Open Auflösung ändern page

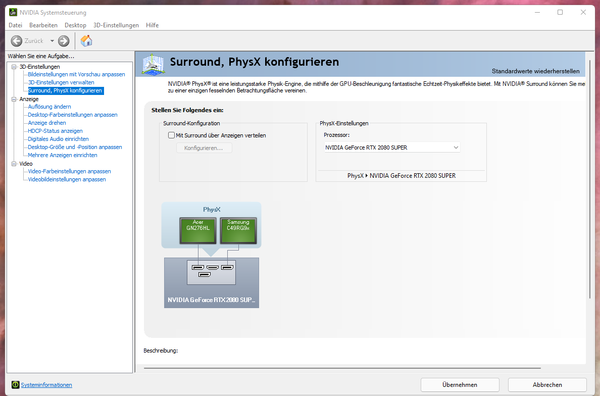pyautogui.click(x=49, y=106)
